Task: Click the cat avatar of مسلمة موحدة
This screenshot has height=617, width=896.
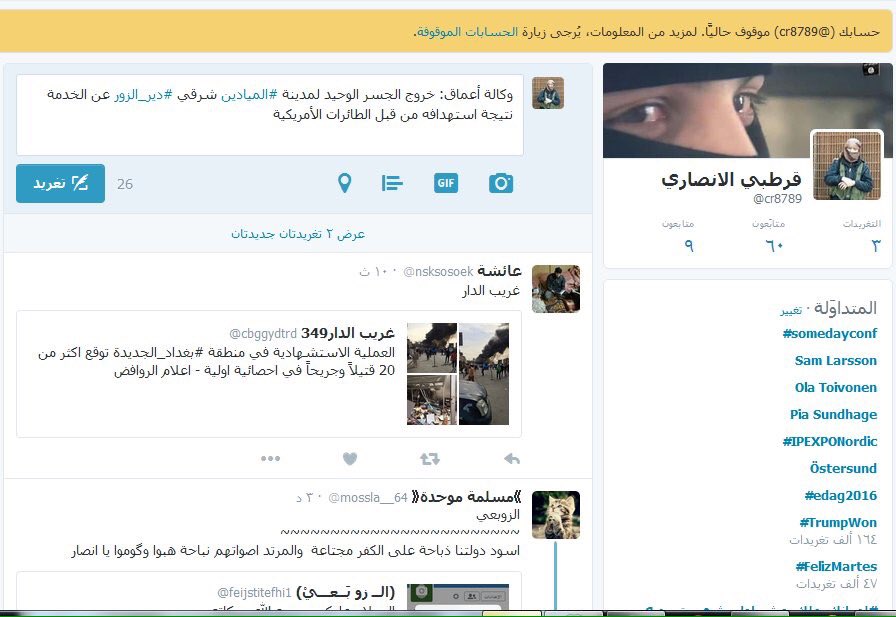Action: [x=556, y=515]
